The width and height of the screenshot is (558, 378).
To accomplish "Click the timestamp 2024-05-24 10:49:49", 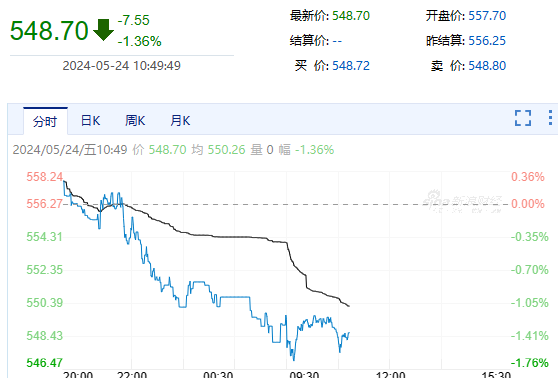I will click(122, 65).
